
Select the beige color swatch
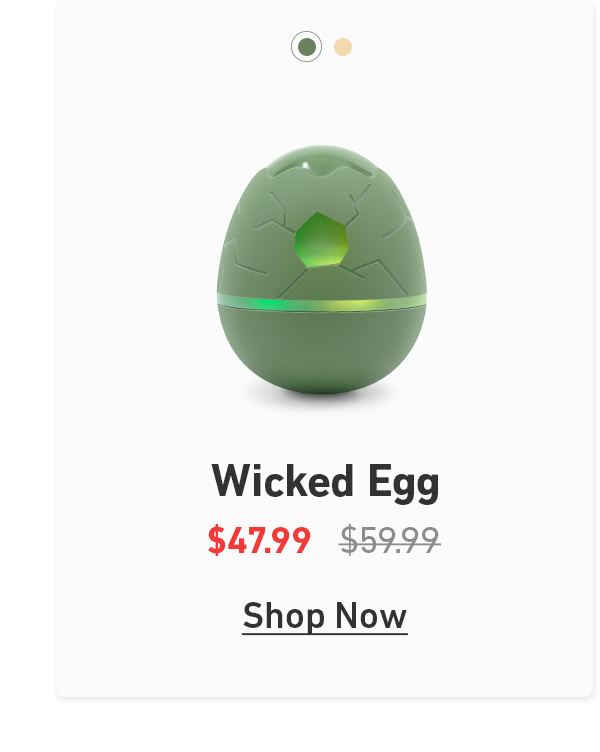click(343, 47)
